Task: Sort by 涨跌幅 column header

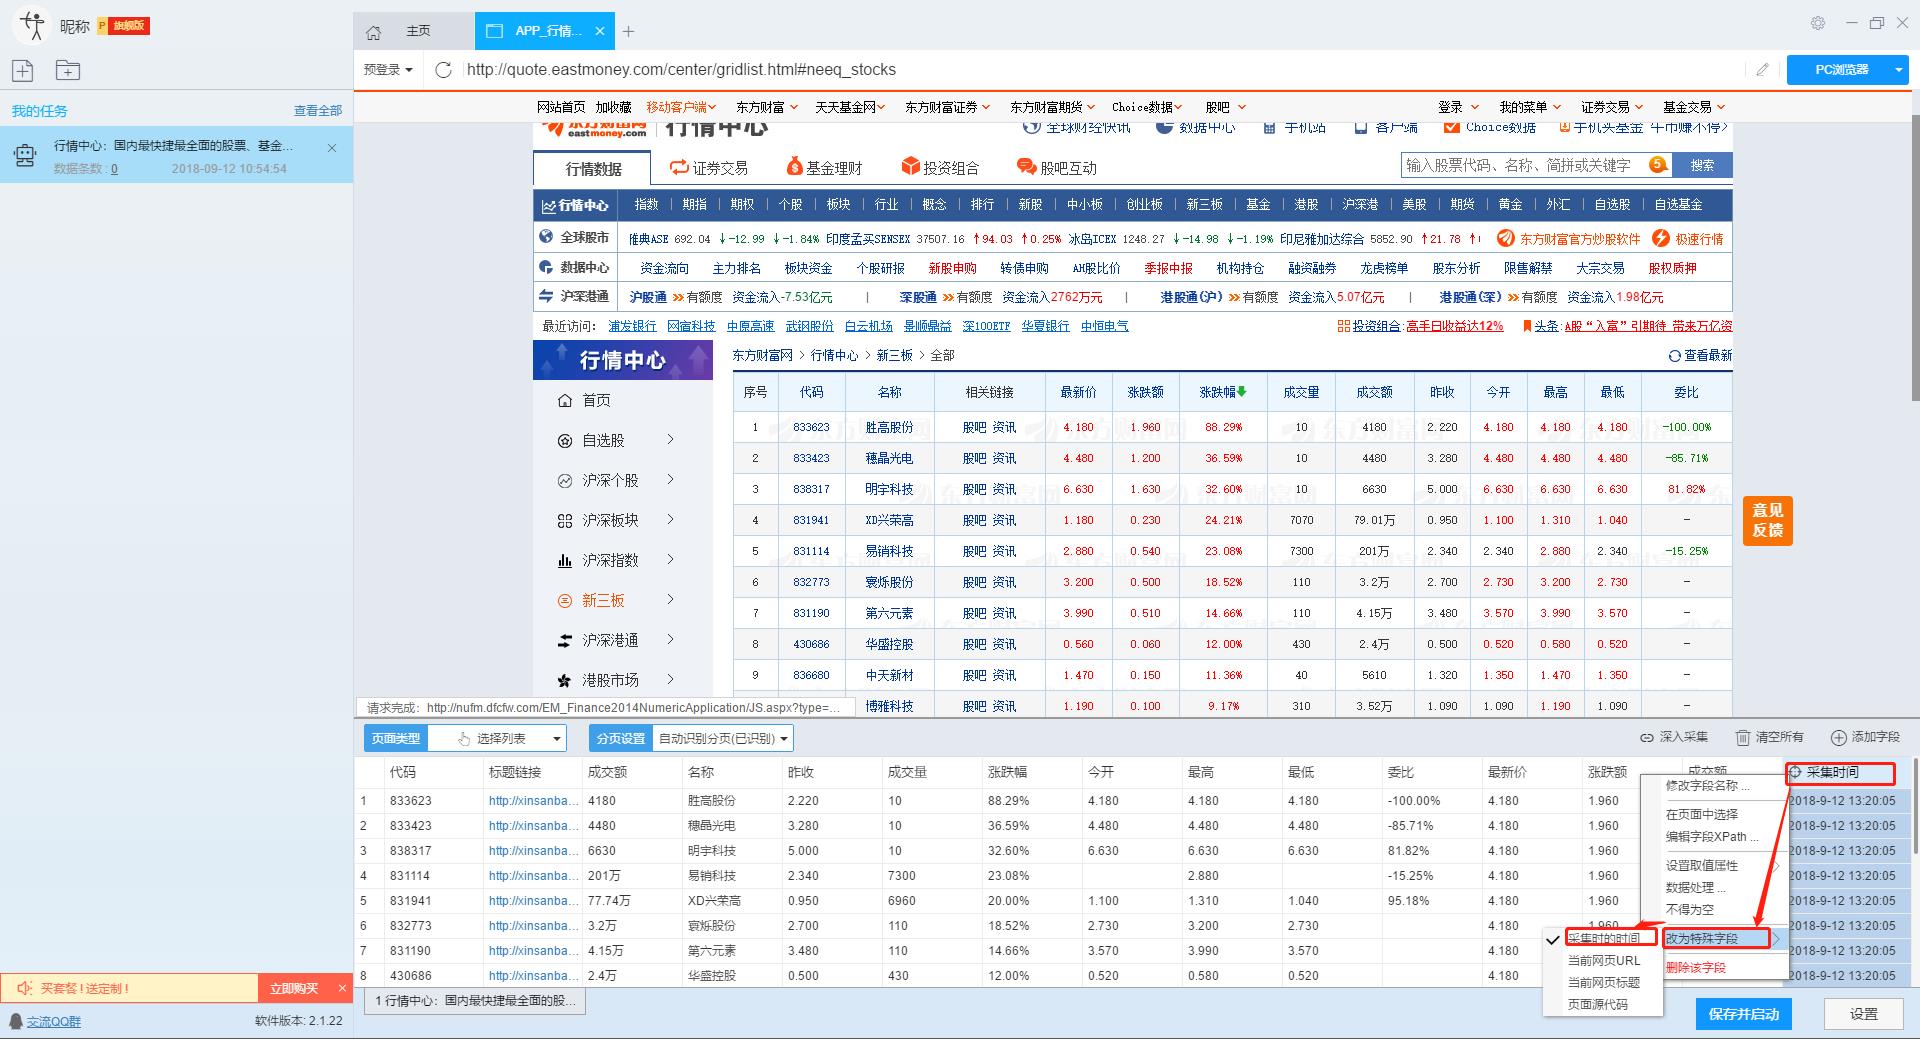Action: pyautogui.click(x=1222, y=392)
